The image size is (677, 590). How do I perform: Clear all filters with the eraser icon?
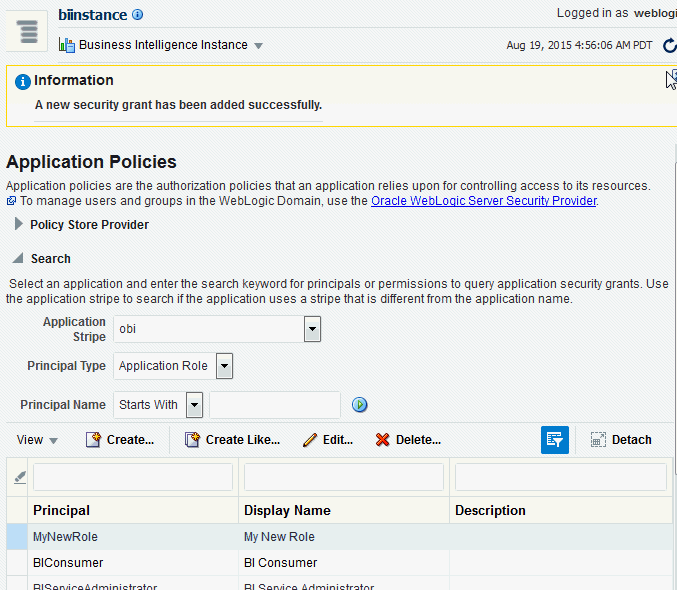point(20,477)
